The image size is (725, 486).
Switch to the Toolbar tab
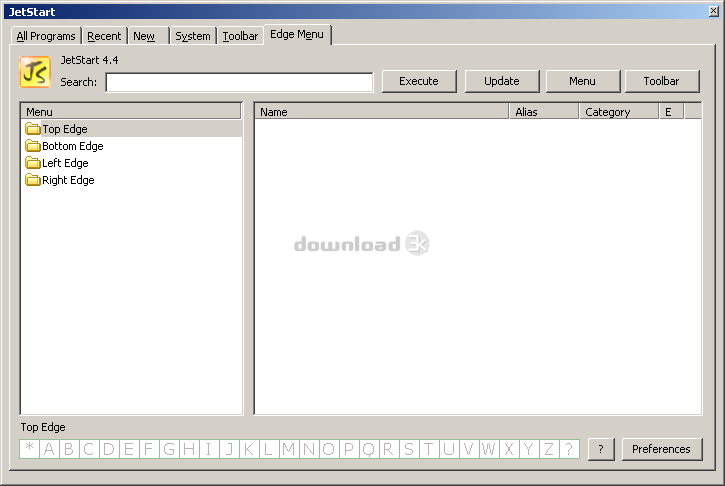240,36
